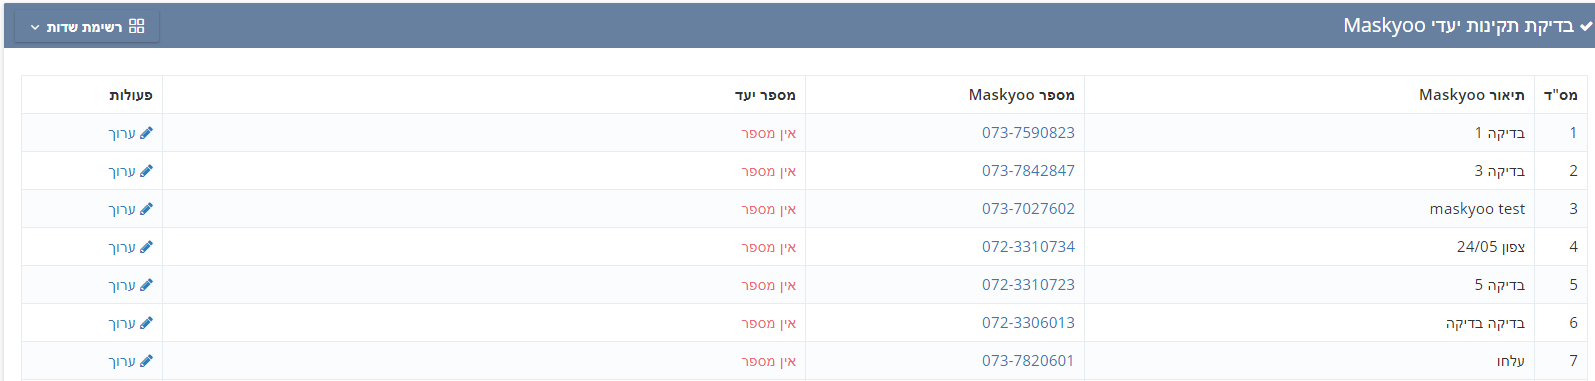This screenshot has height=381, width=1595.
Task: Click the pencil edit icon for row 1
Action: click(146, 133)
